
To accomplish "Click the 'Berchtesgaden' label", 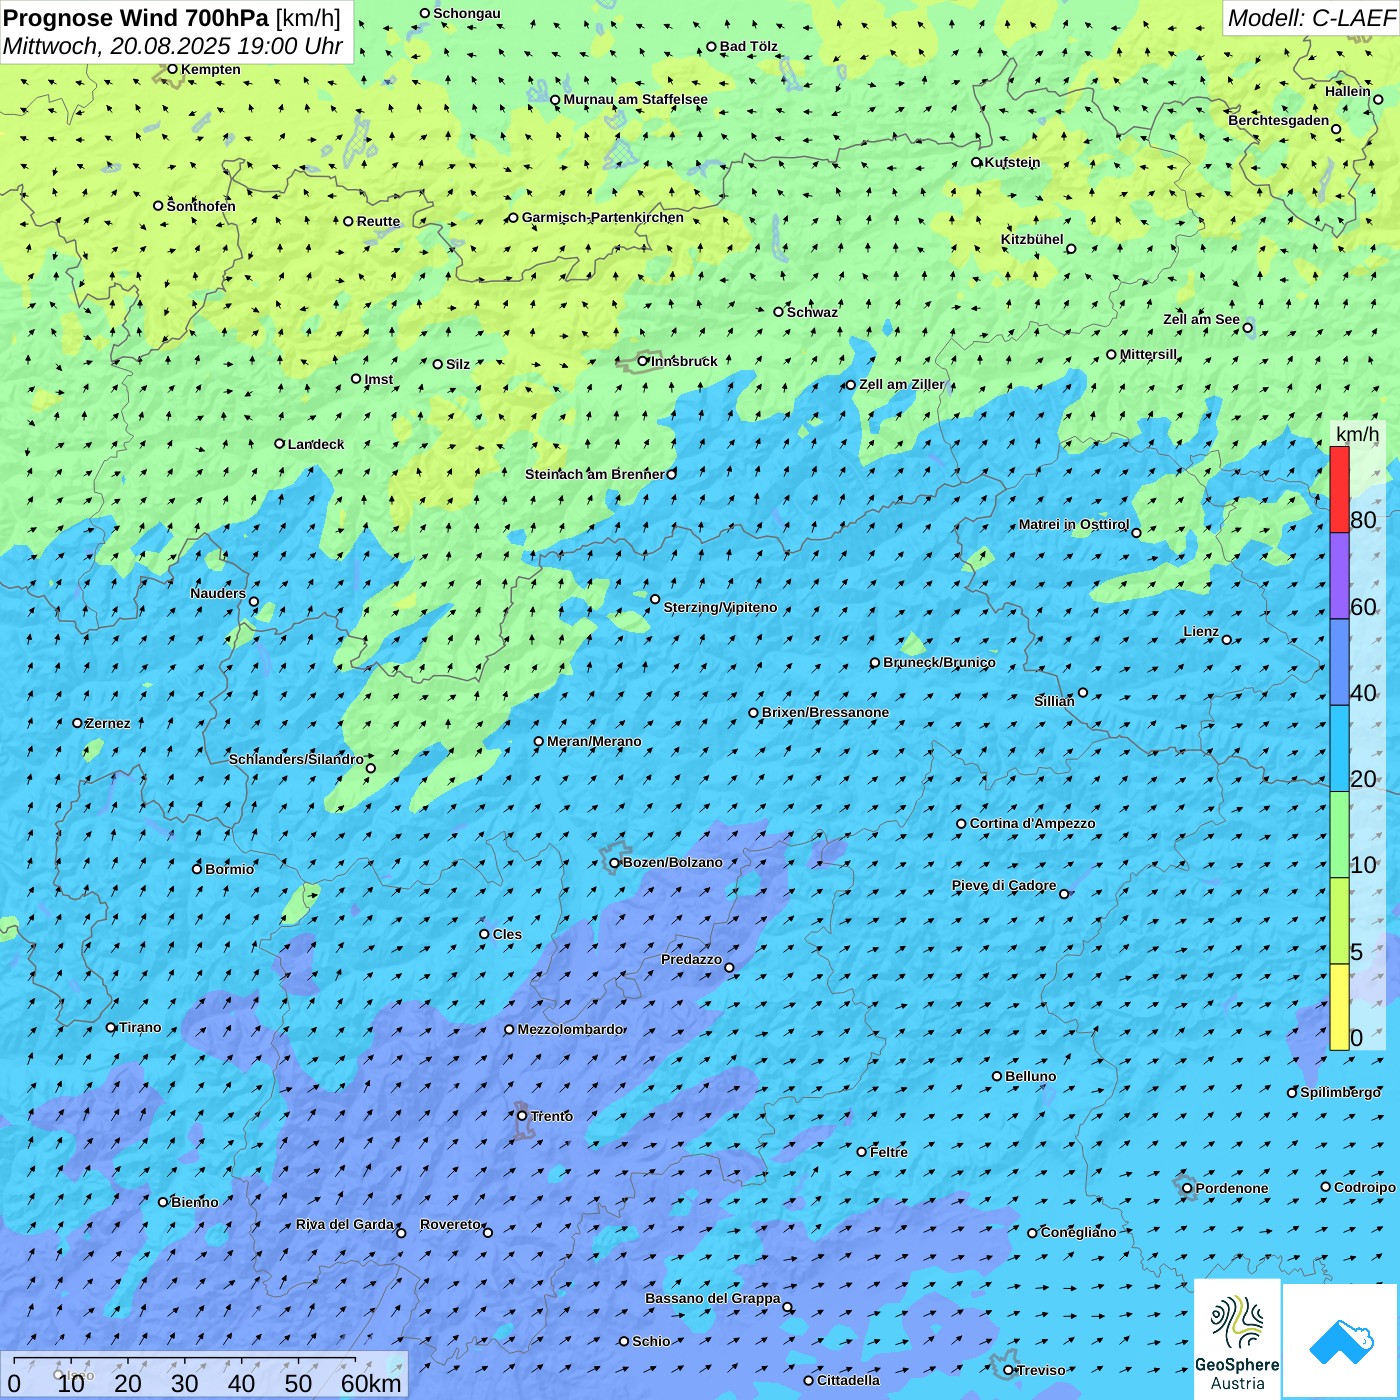I will click(x=1278, y=120).
